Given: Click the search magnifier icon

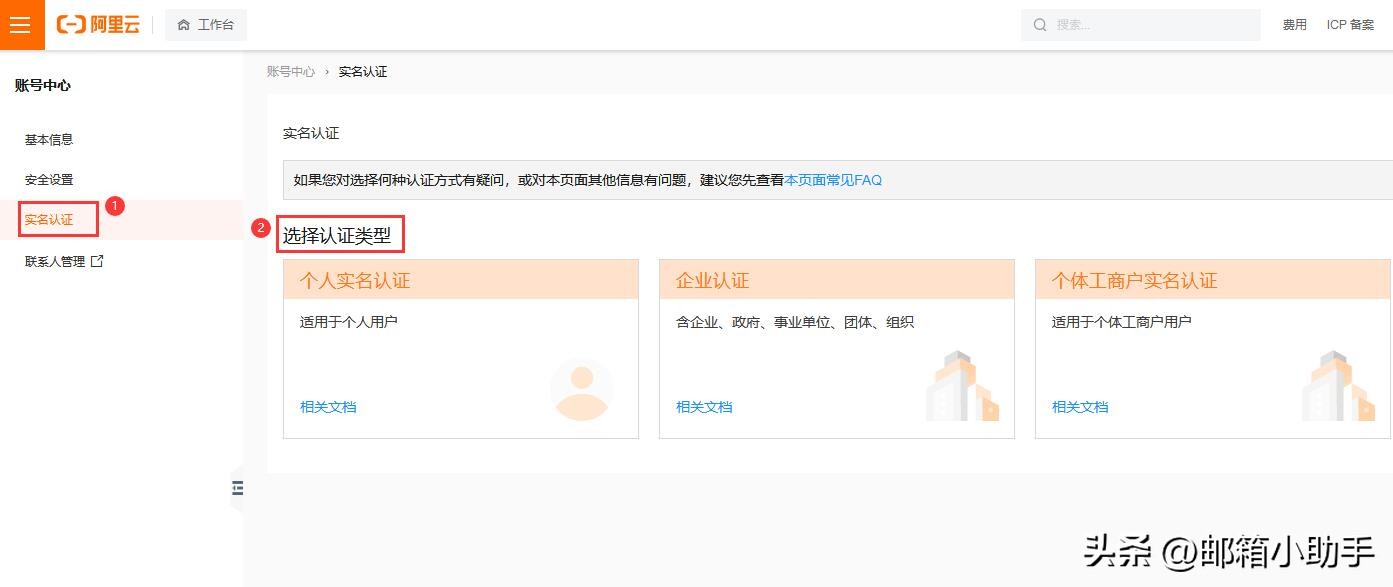Looking at the screenshot, I should [x=1040, y=24].
